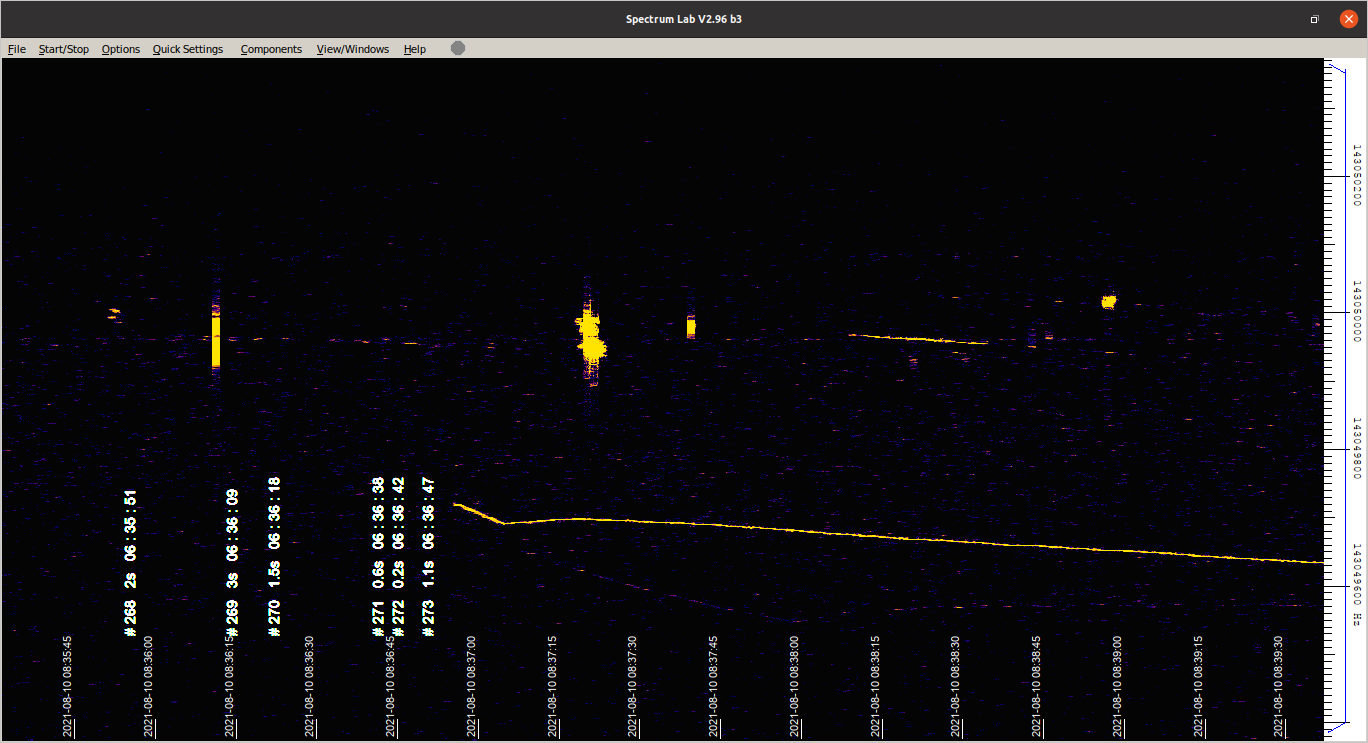
Task: Click the 08:35:45 time axis label
Action: tap(68, 686)
